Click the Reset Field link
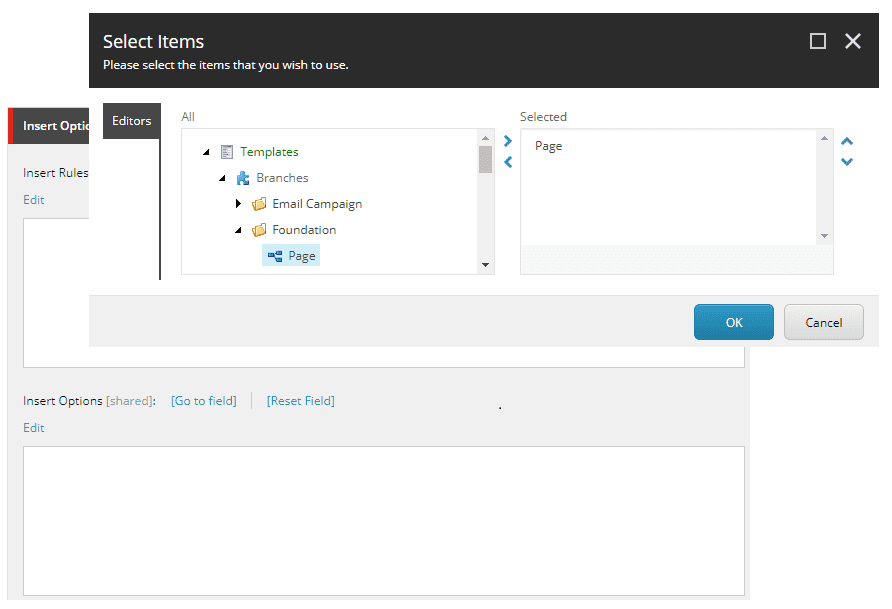The height and width of the screenshot is (609, 892). pos(300,401)
